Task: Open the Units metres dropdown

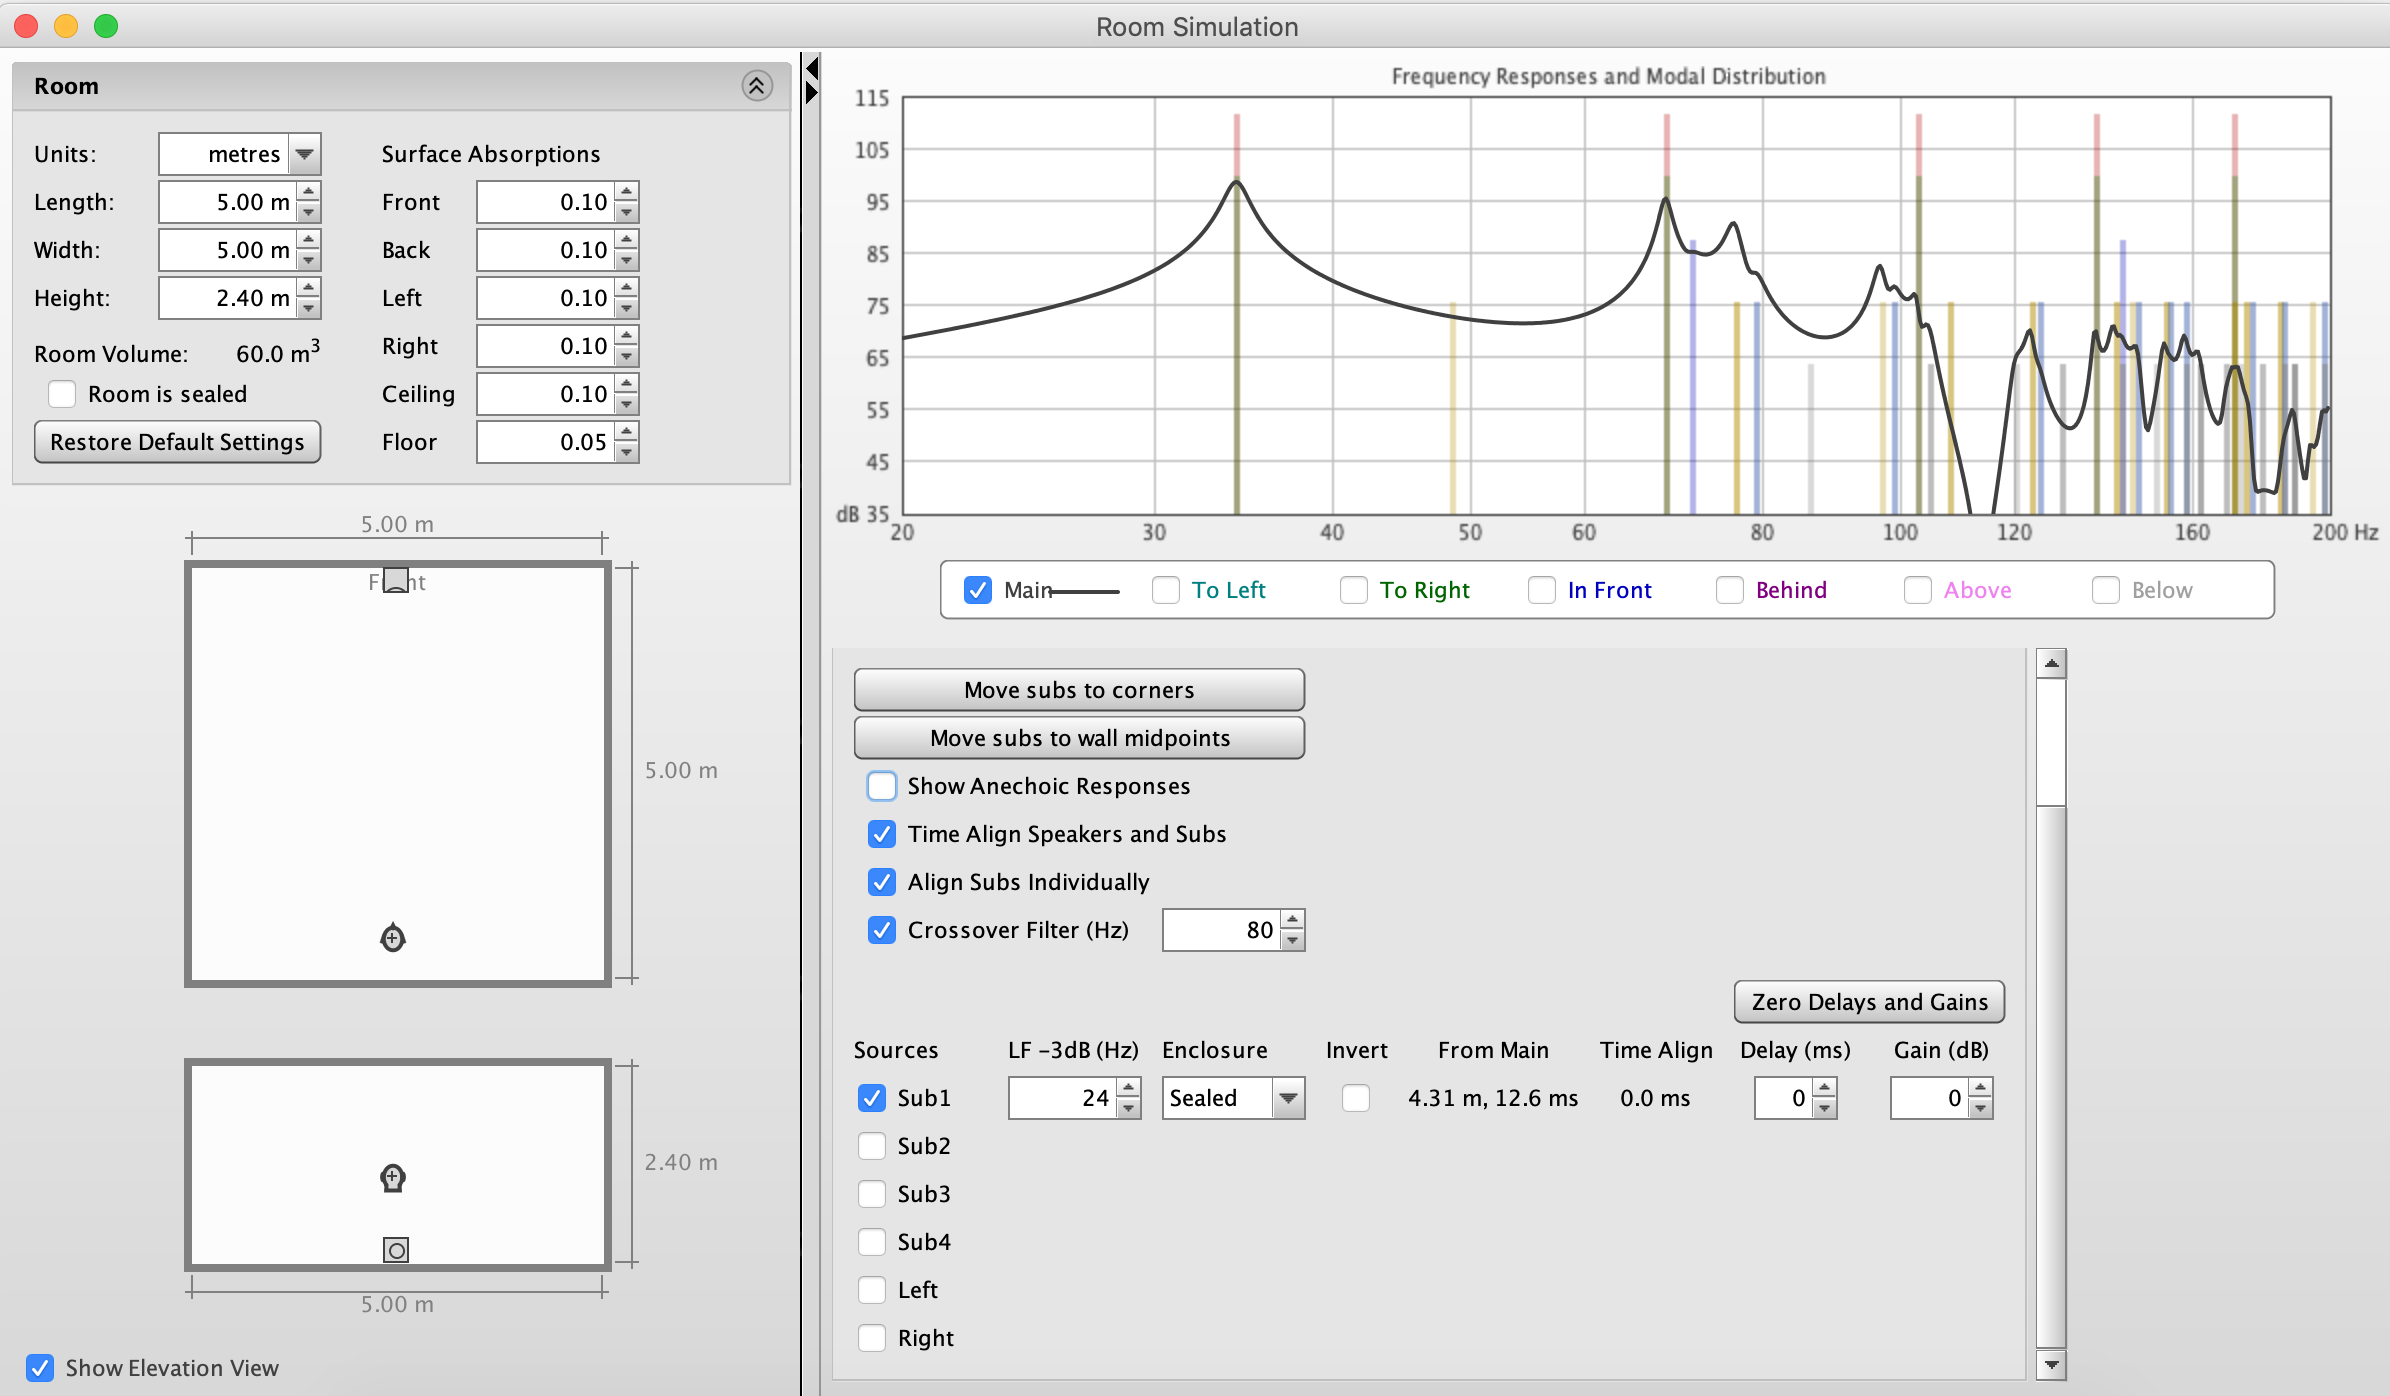Action: pyautogui.click(x=305, y=154)
